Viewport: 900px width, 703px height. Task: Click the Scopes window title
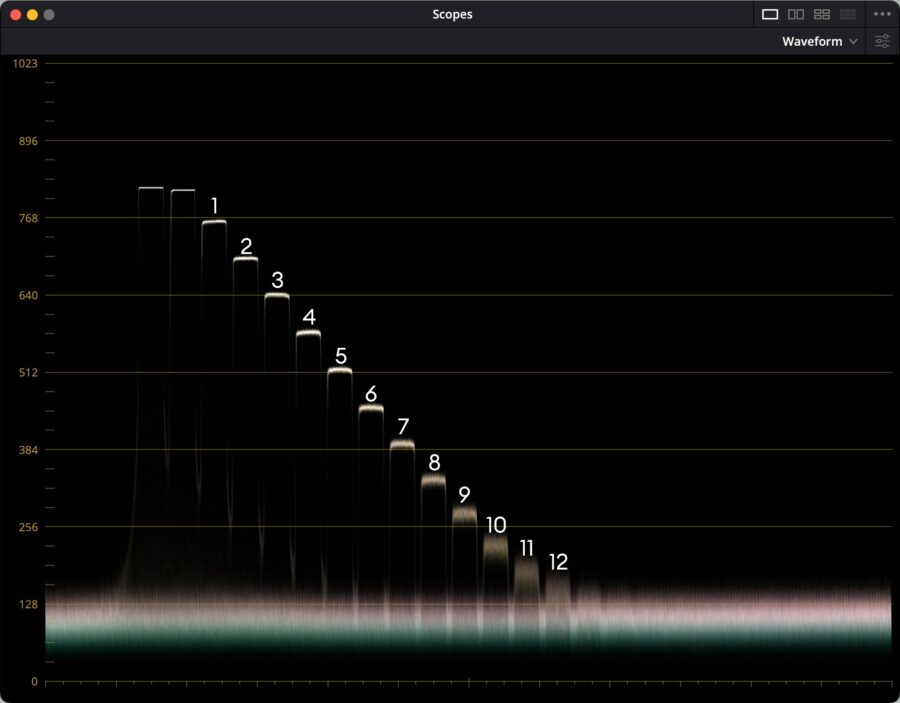pyautogui.click(x=452, y=14)
